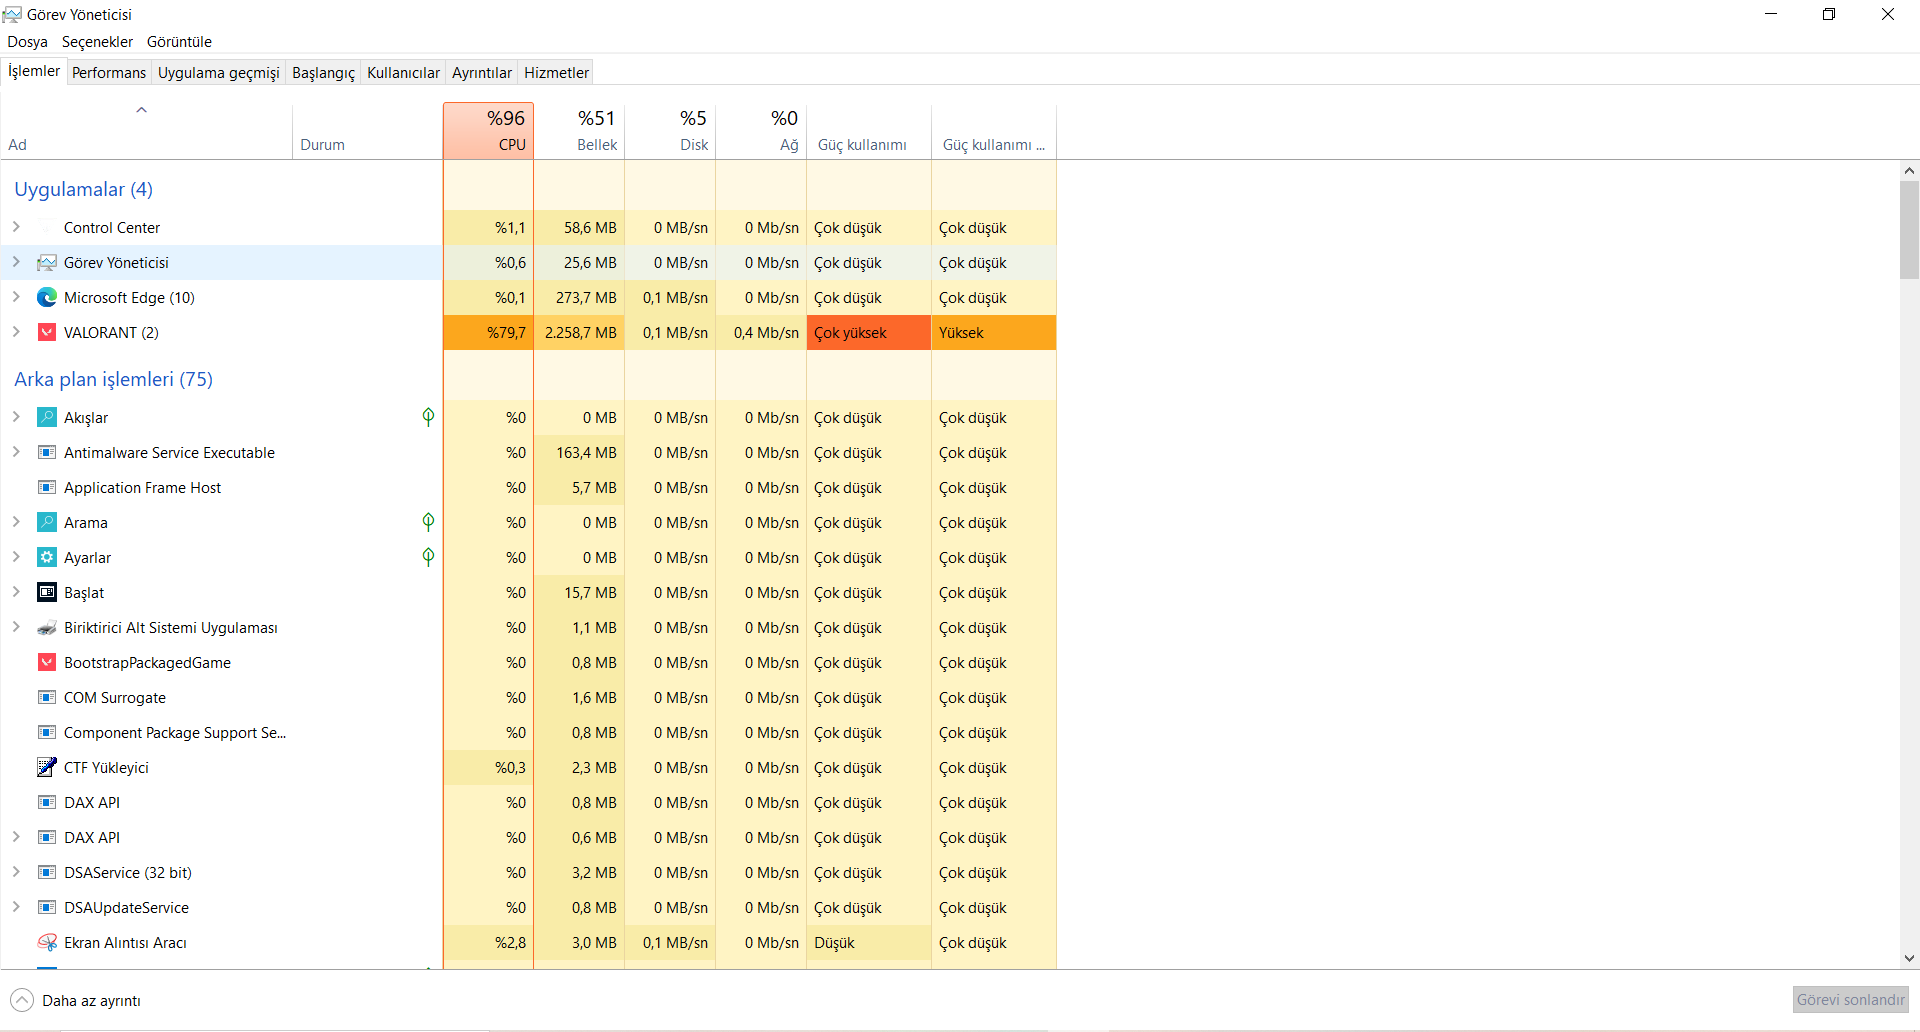Switch to the Performans tab

pos(109,72)
